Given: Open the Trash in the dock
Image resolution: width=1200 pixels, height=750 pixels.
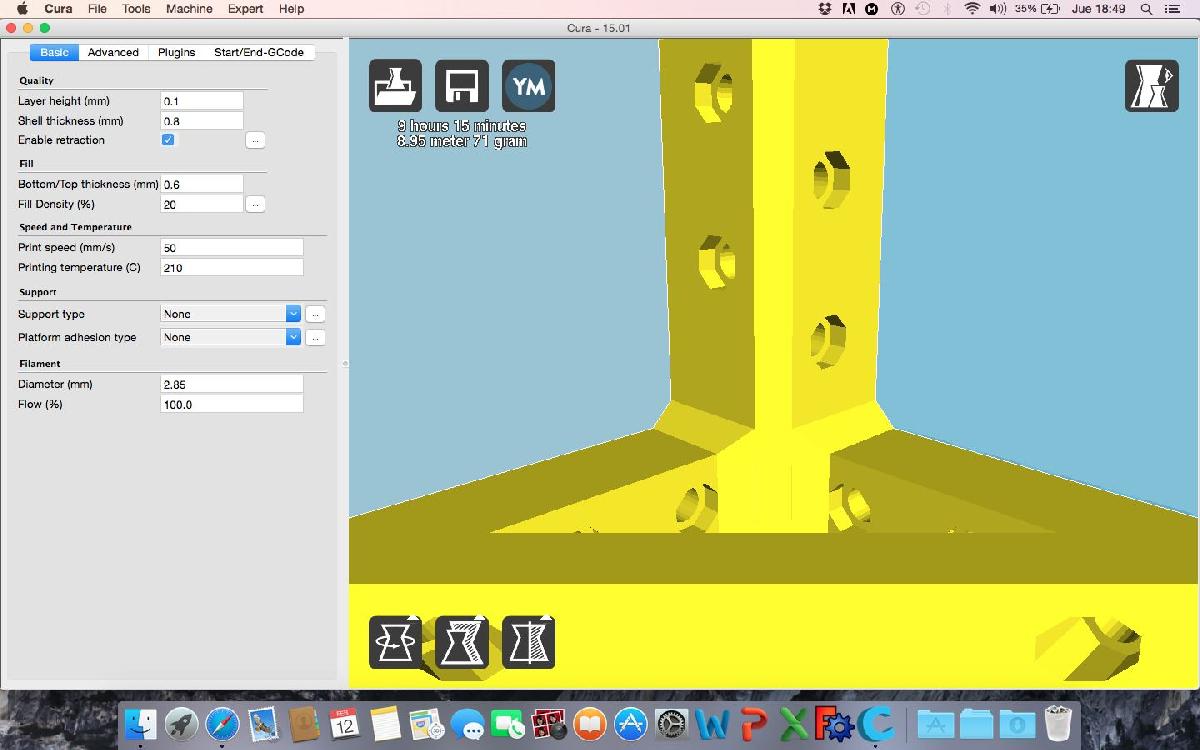Looking at the screenshot, I should pos(1058,722).
